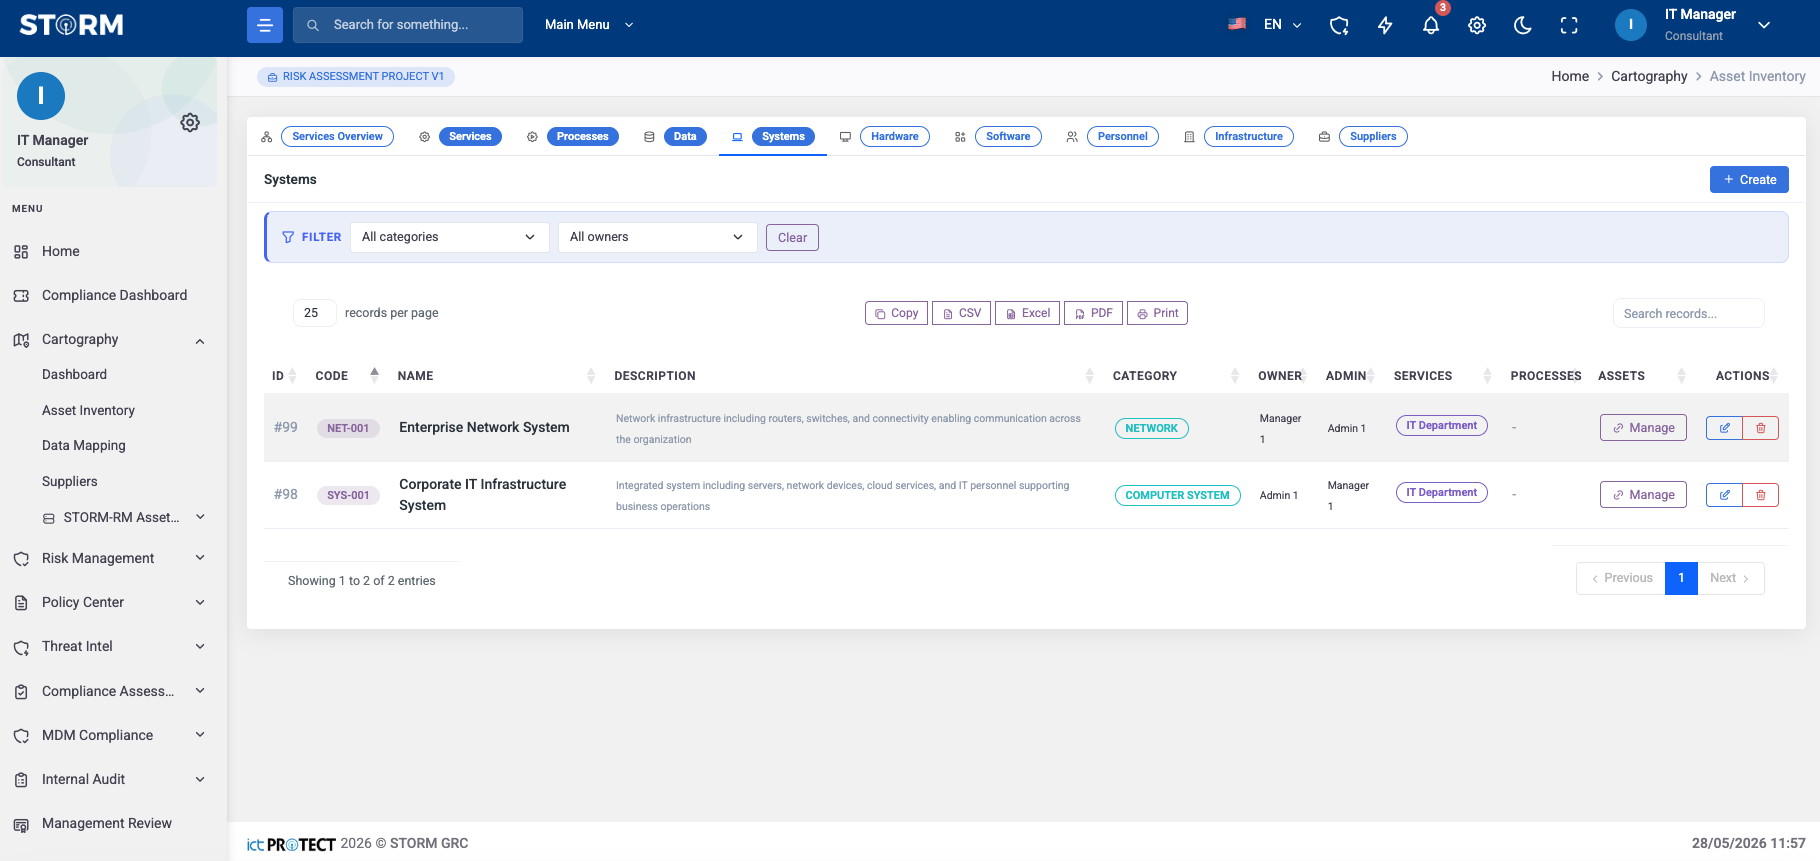Click the IT Manager avatar in top bar
The image size is (1820, 861).
pyautogui.click(x=1631, y=25)
